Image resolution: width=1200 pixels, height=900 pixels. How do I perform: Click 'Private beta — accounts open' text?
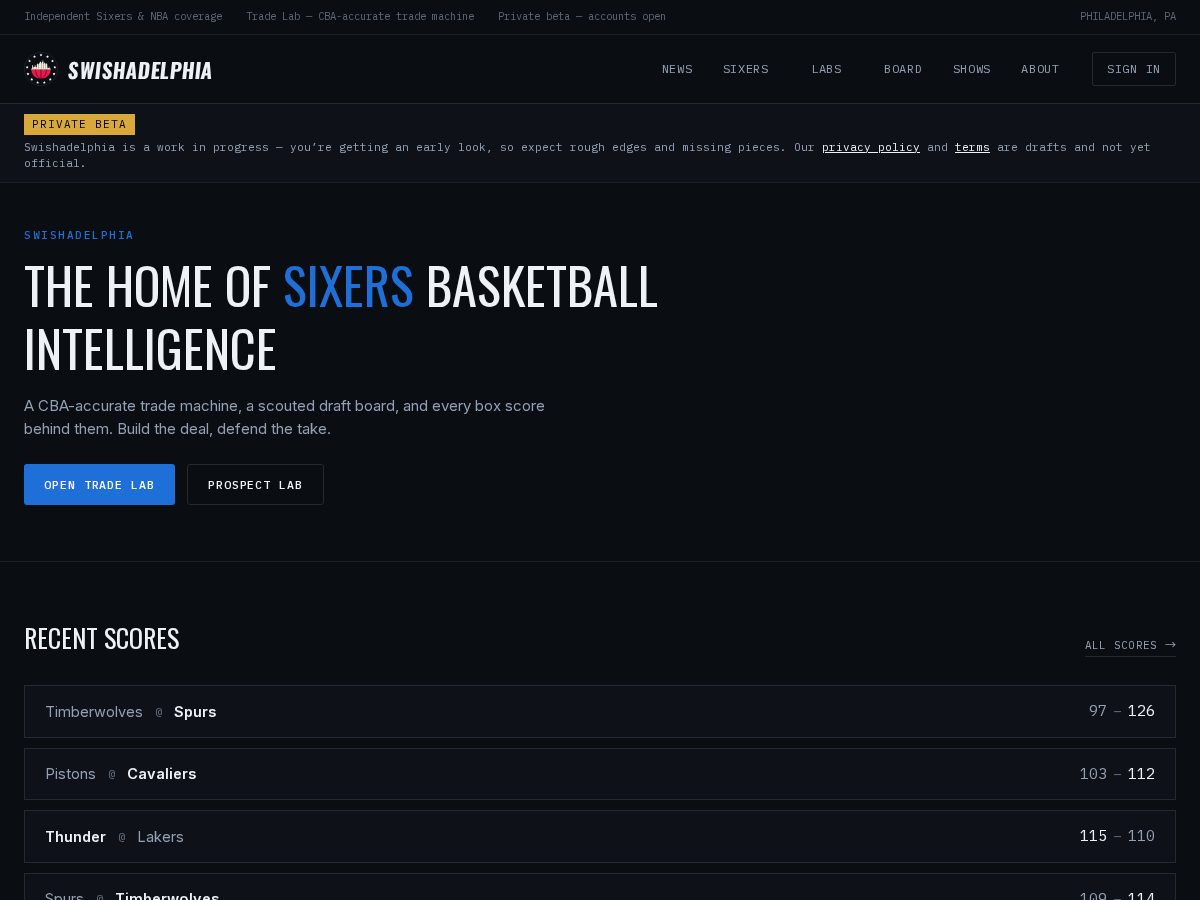click(x=582, y=16)
